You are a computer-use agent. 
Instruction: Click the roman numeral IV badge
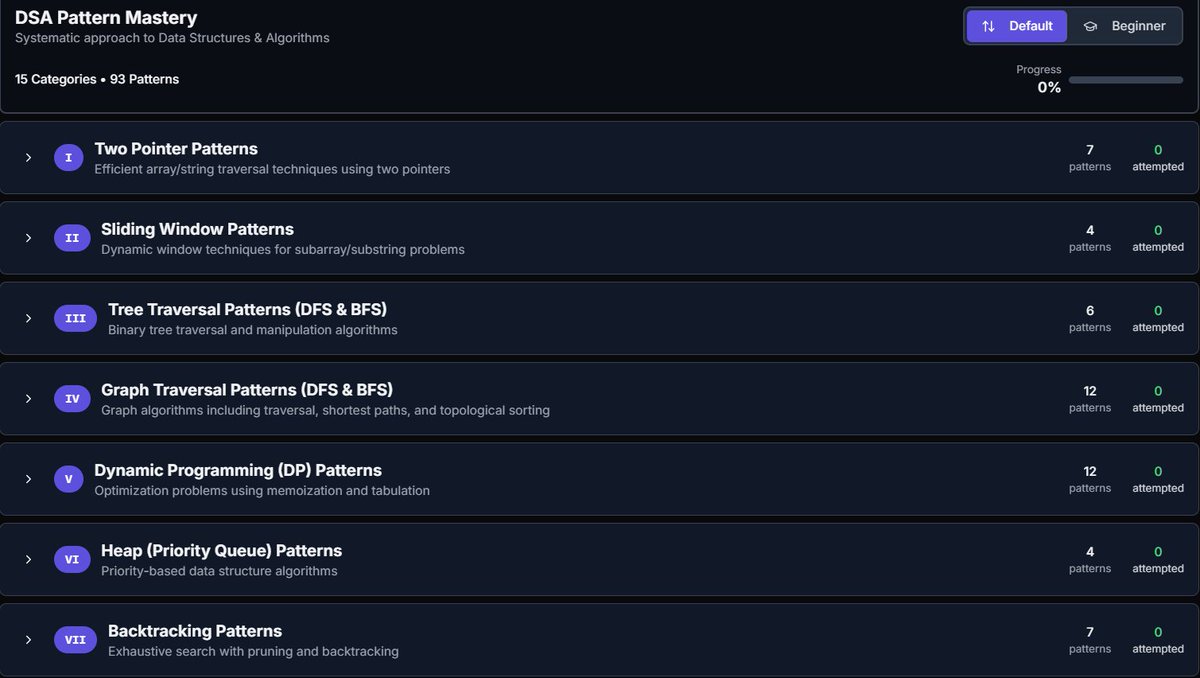72,399
